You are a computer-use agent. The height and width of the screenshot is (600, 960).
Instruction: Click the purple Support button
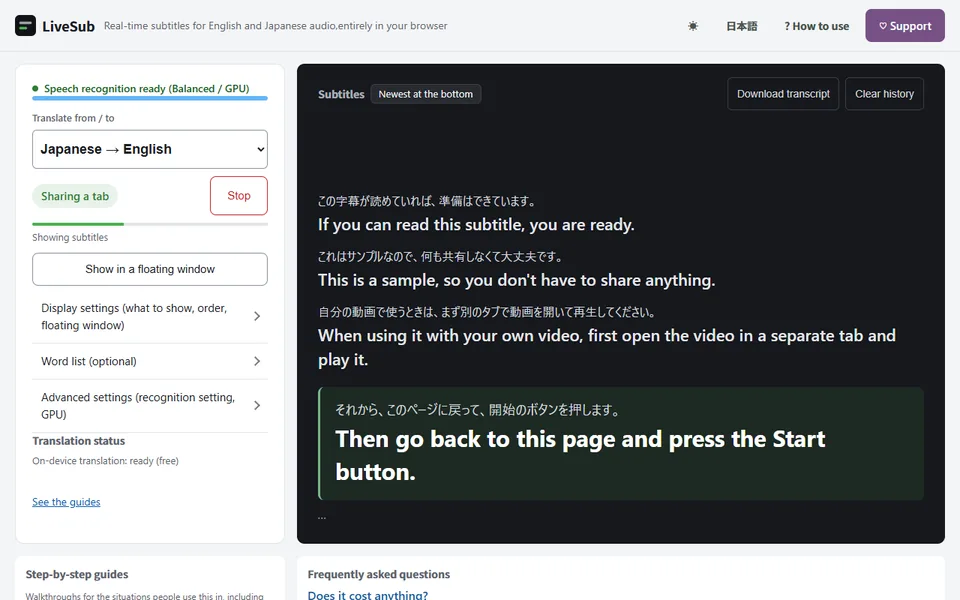pyautogui.click(x=904, y=26)
